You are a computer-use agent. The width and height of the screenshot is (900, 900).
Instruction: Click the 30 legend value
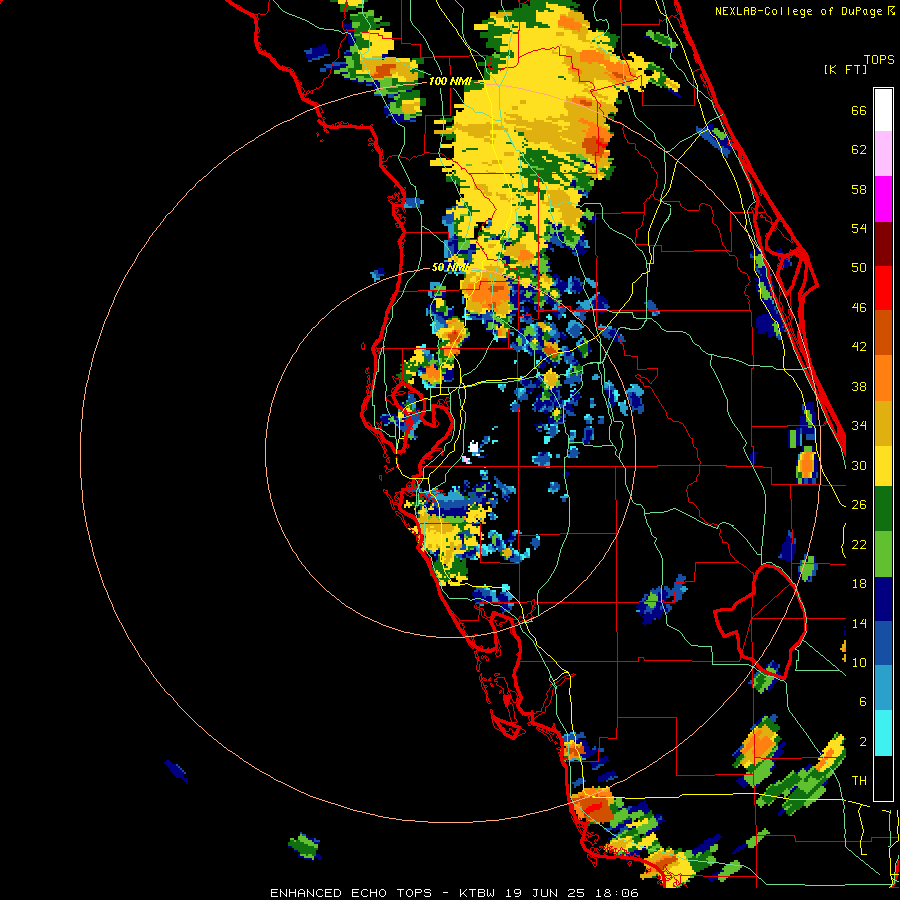tap(859, 465)
